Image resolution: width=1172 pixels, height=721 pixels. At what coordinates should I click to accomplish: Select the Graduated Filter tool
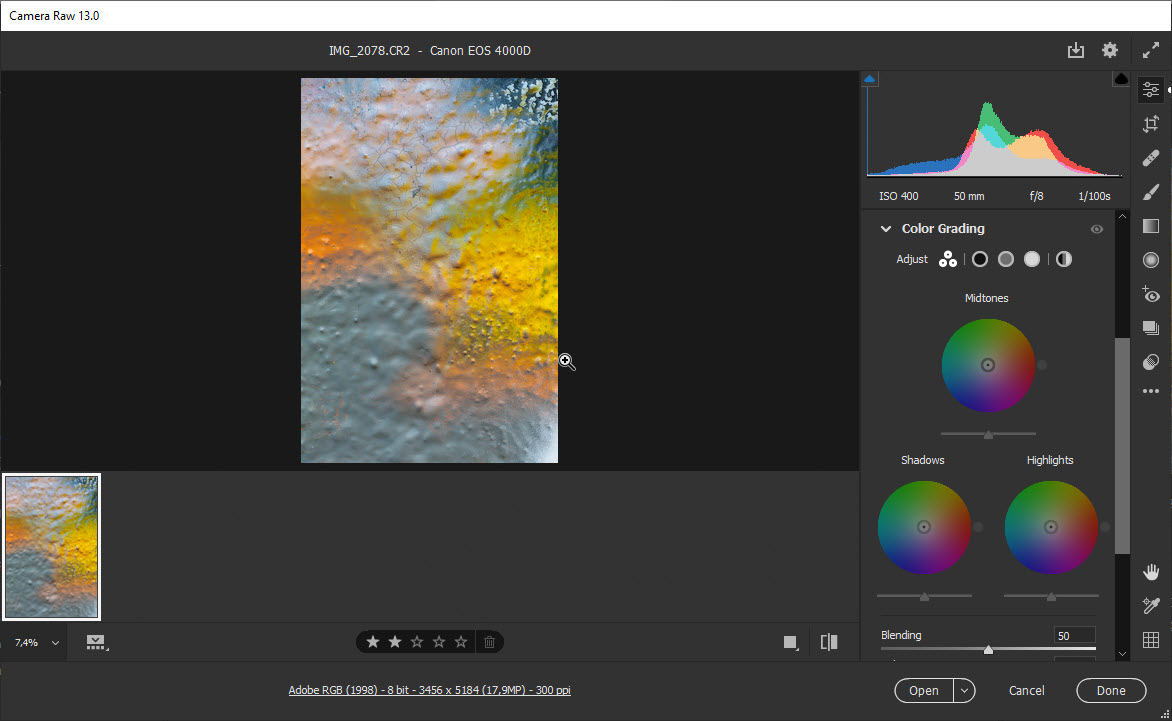coord(1150,226)
